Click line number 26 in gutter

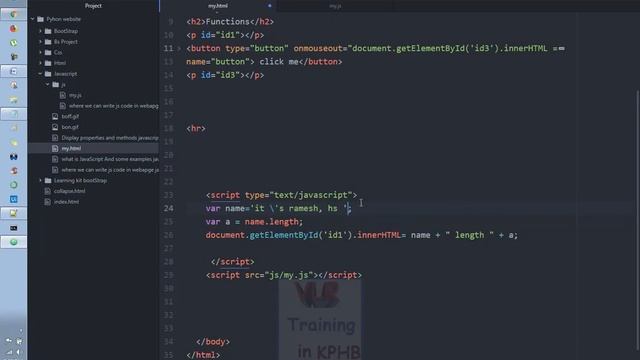tap(169, 235)
